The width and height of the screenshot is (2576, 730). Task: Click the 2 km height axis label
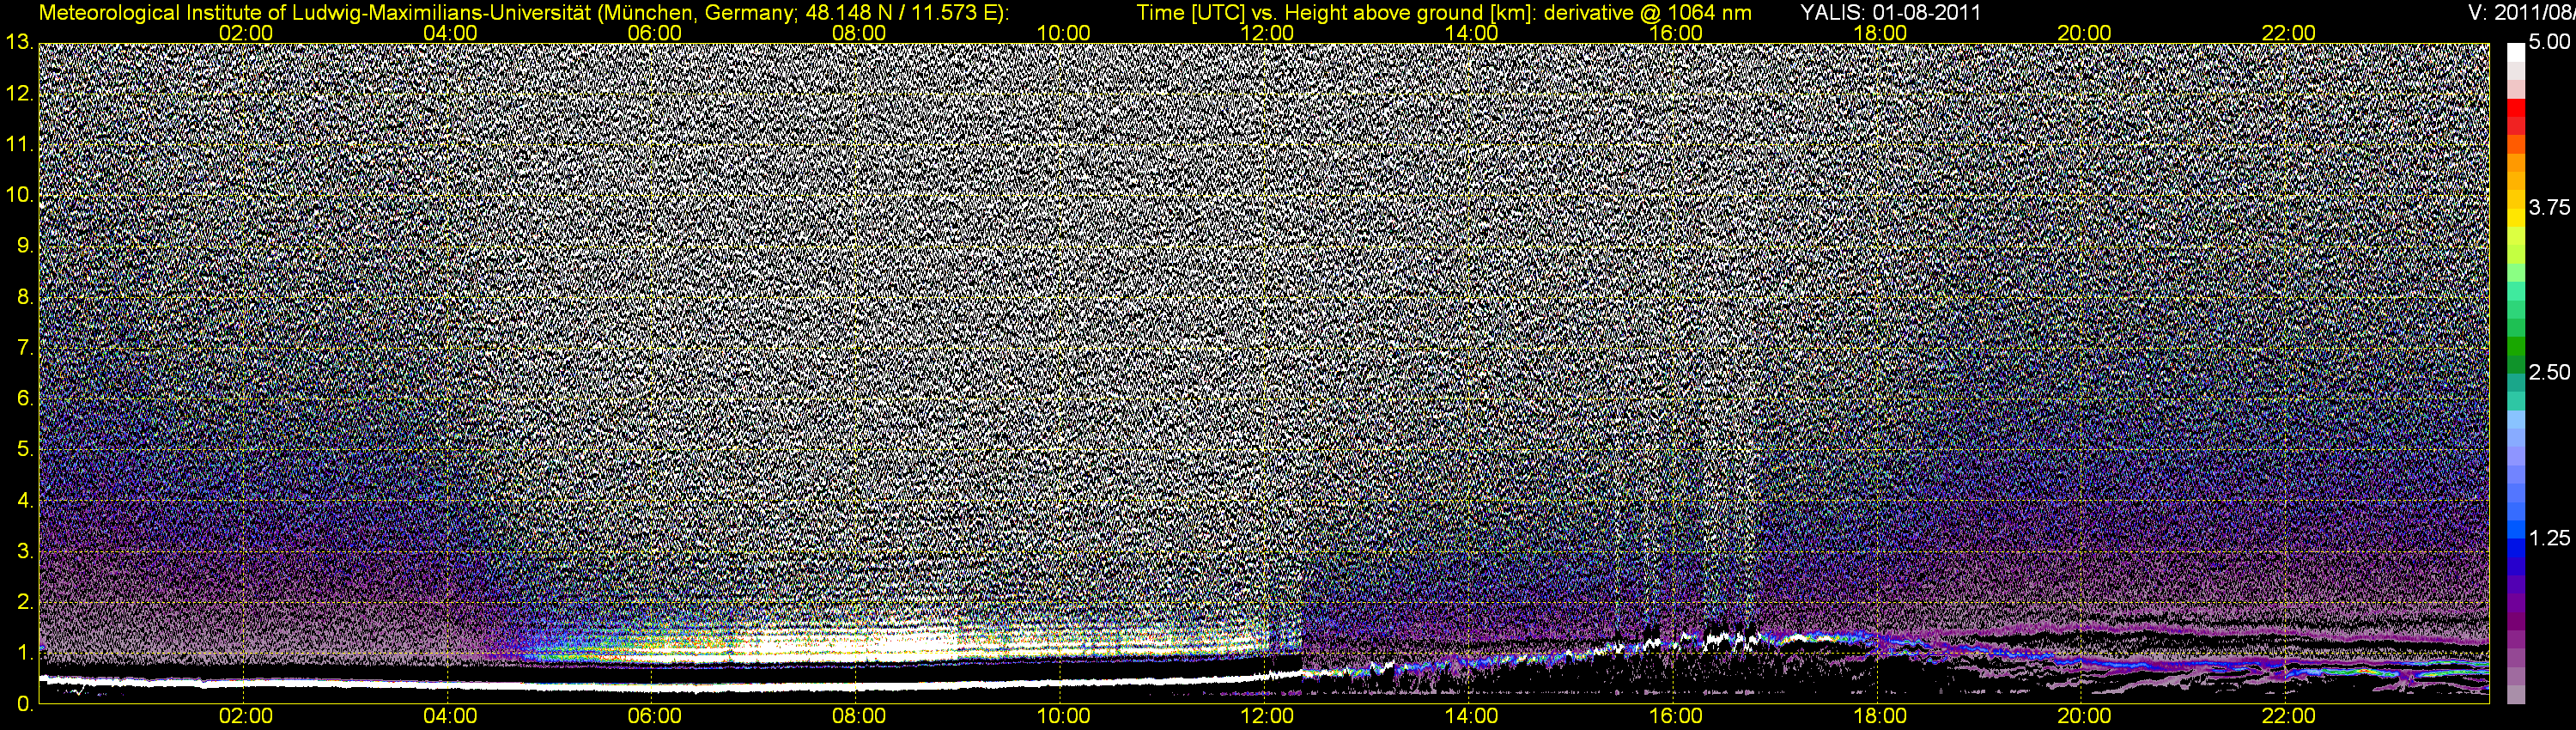(26, 602)
